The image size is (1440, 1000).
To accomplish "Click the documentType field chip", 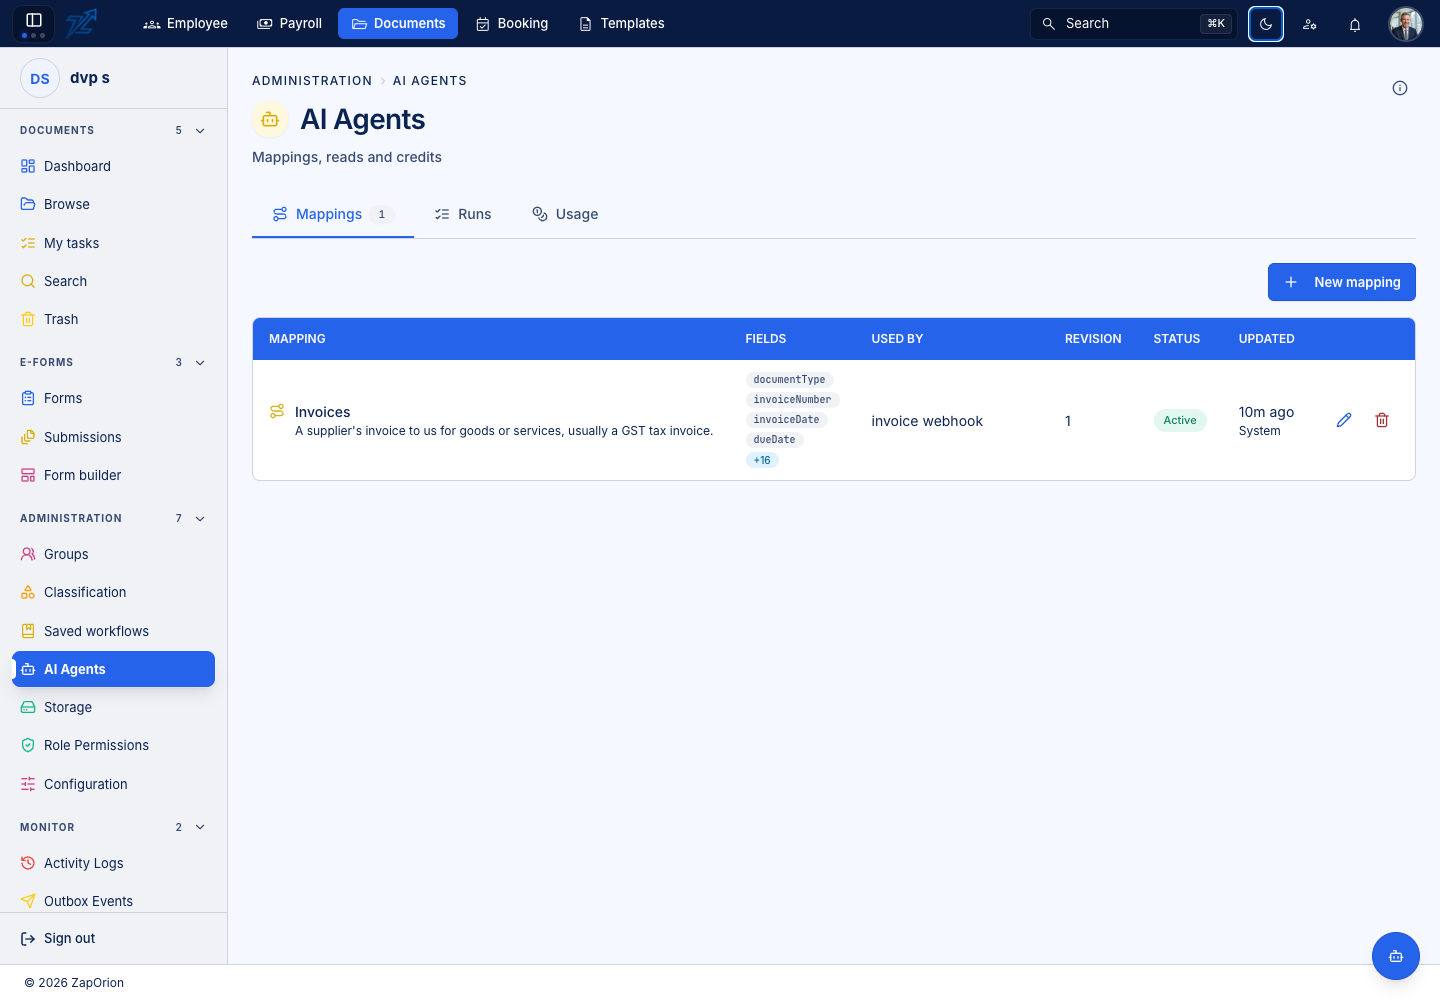I will tap(789, 380).
